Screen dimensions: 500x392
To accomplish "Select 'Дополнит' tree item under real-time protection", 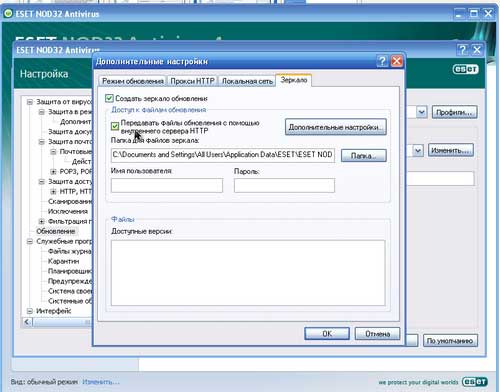I will 76,122.
